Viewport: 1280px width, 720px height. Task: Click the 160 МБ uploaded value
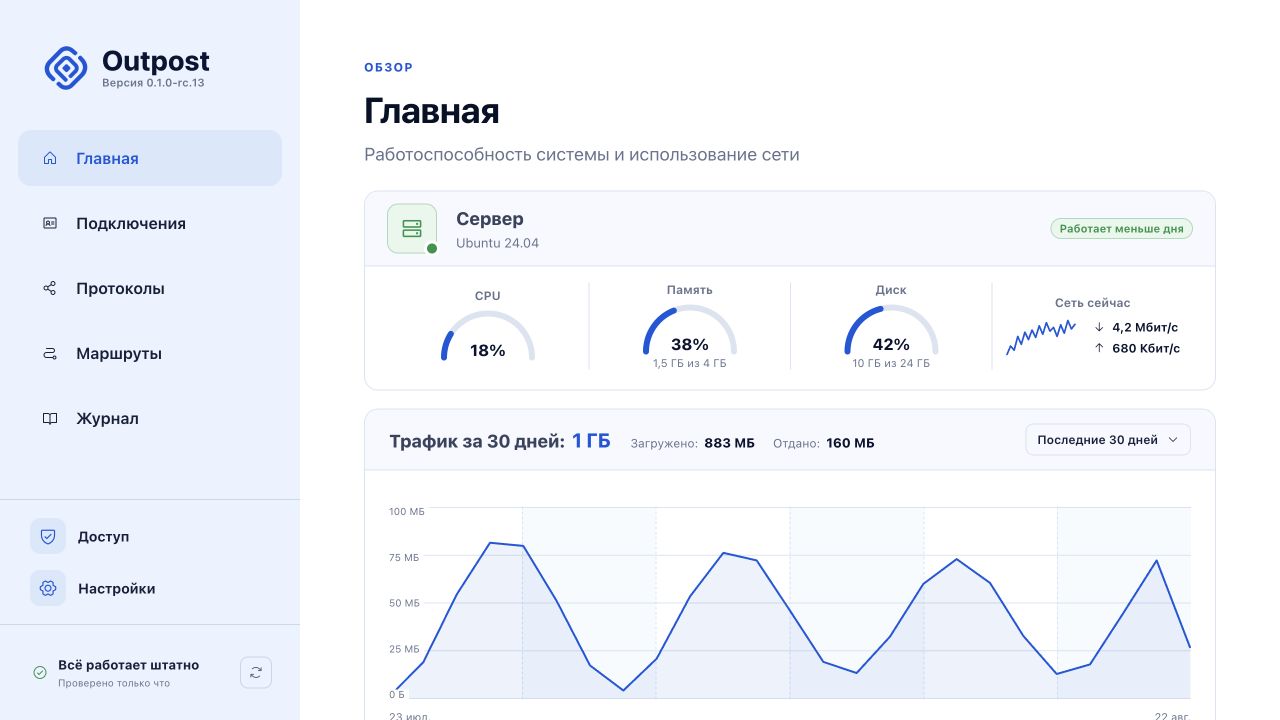(850, 443)
